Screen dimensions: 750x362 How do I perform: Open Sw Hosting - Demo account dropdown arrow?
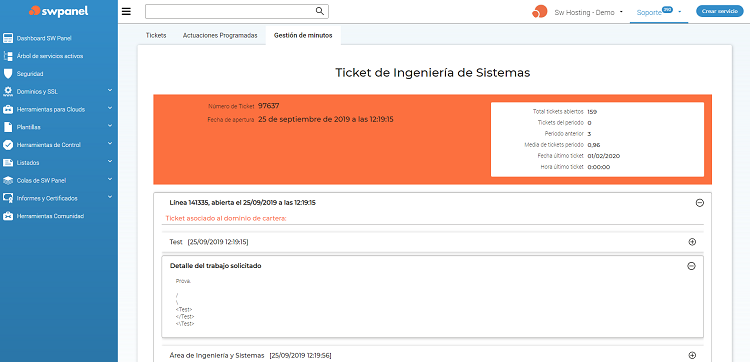(621, 12)
